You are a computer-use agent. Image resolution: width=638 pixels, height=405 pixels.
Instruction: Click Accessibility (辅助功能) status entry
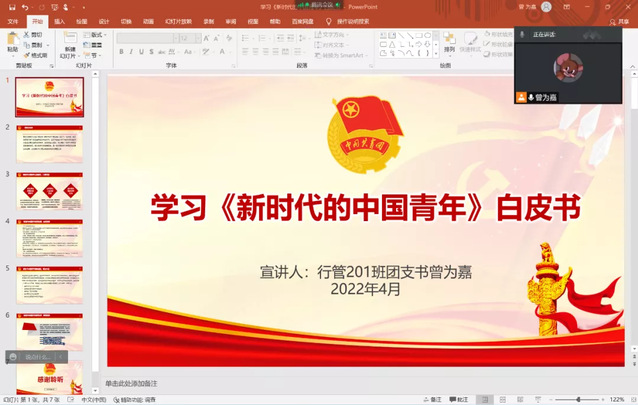[135, 400]
